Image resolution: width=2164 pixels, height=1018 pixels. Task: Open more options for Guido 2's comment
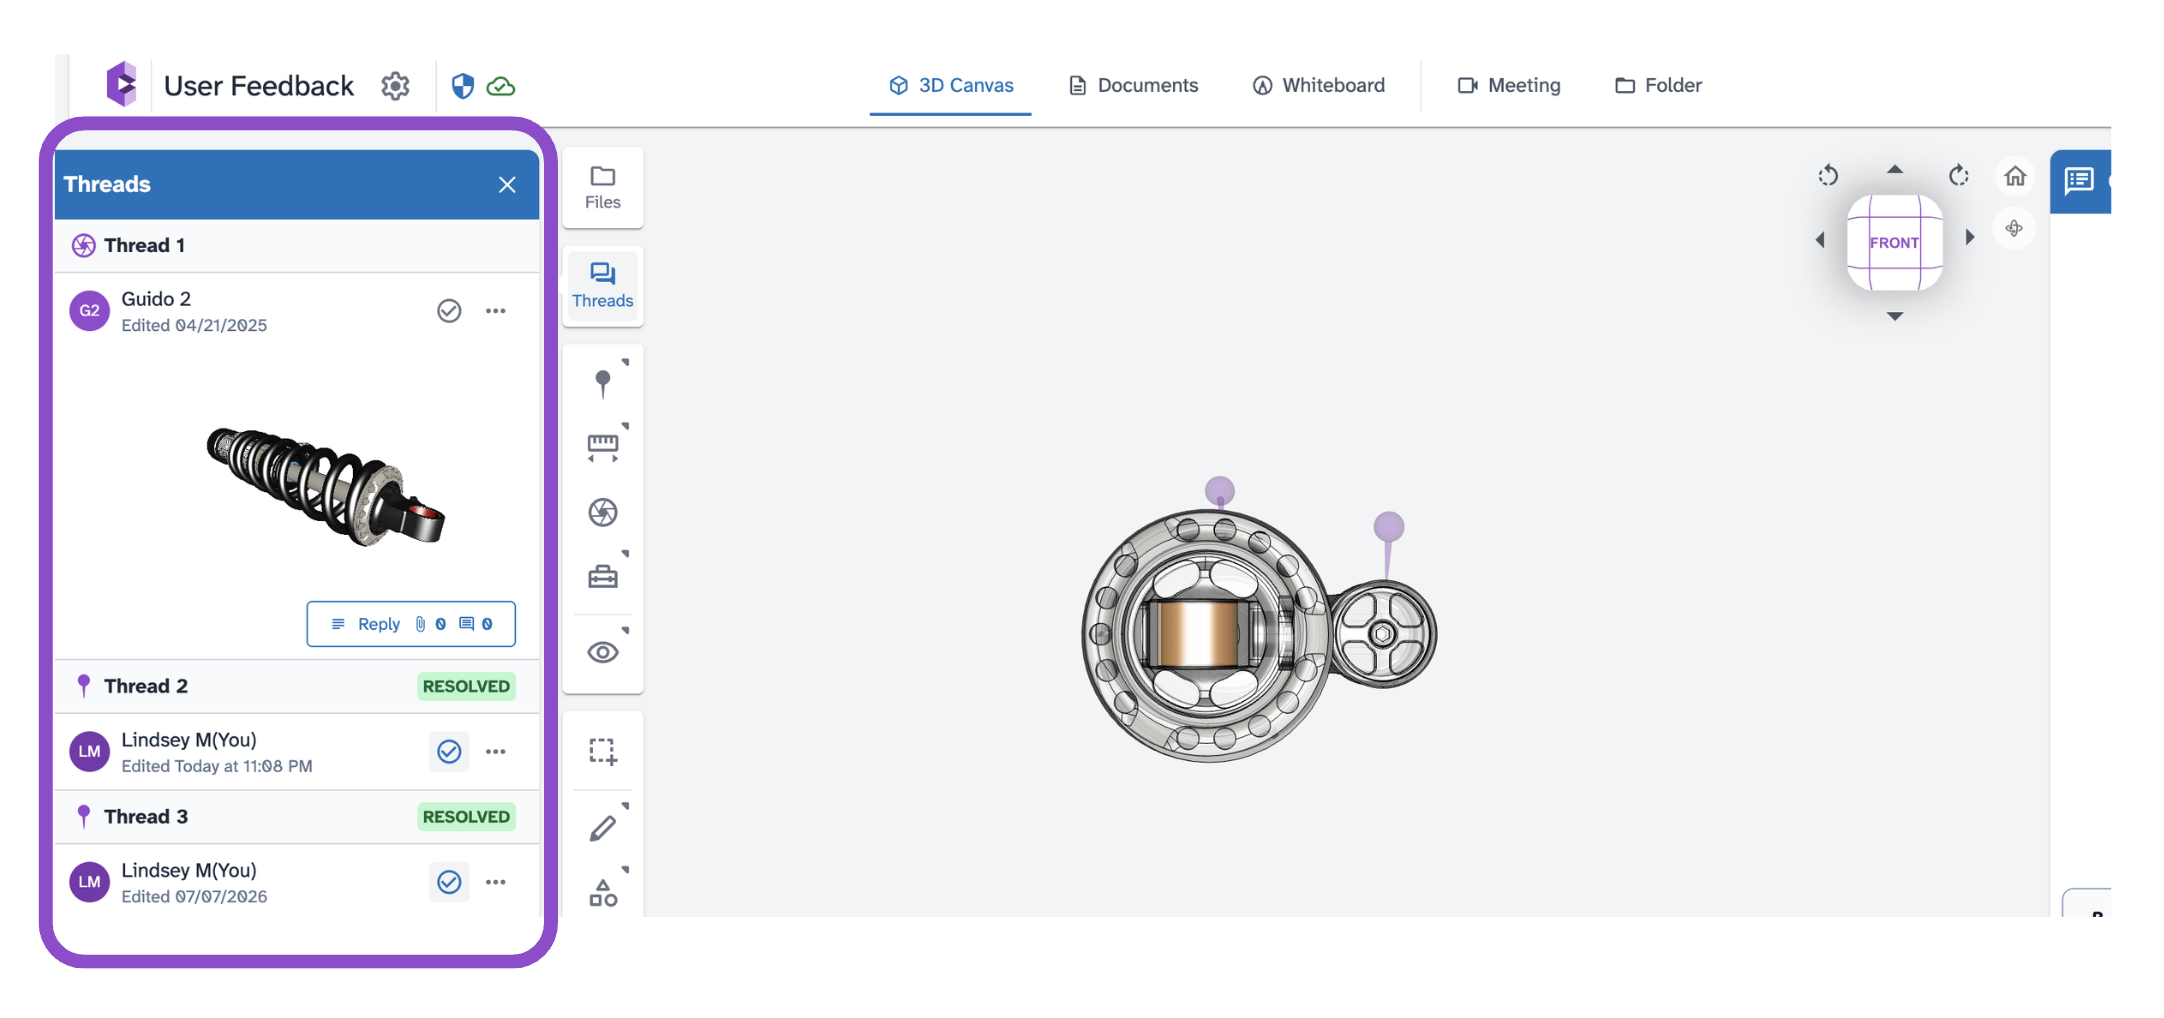[496, 311]
